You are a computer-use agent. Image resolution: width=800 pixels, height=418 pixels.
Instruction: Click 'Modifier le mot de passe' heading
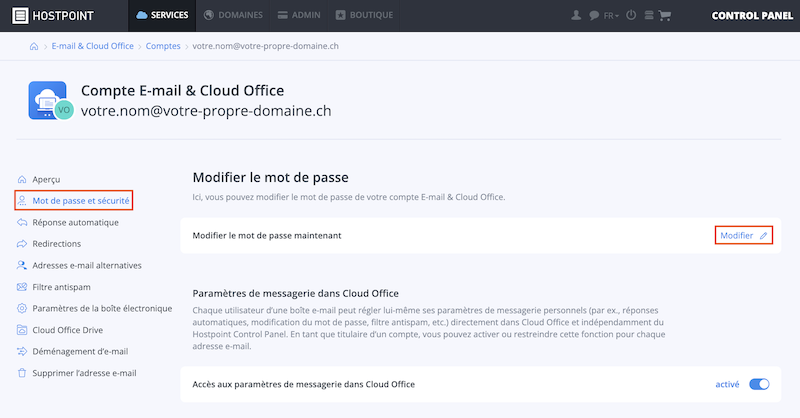pyautogui.click(x=270, y=178)
